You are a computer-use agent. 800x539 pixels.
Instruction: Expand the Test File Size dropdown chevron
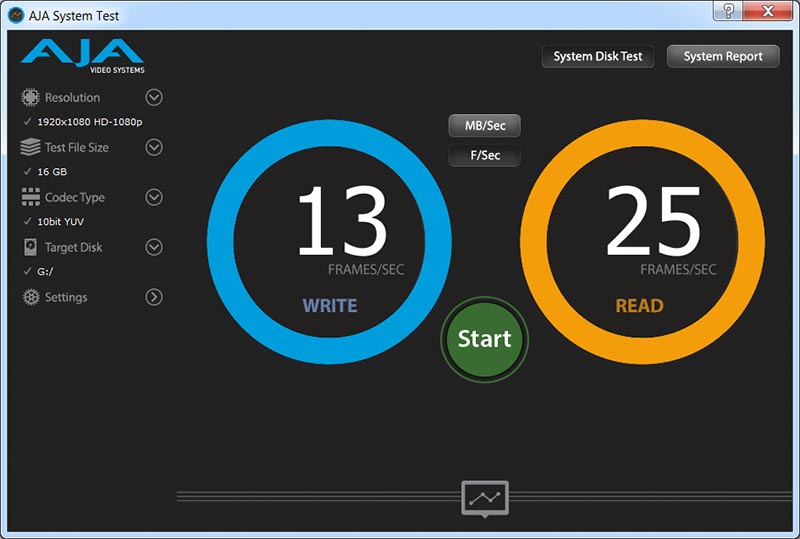click(x=154, y=147)
